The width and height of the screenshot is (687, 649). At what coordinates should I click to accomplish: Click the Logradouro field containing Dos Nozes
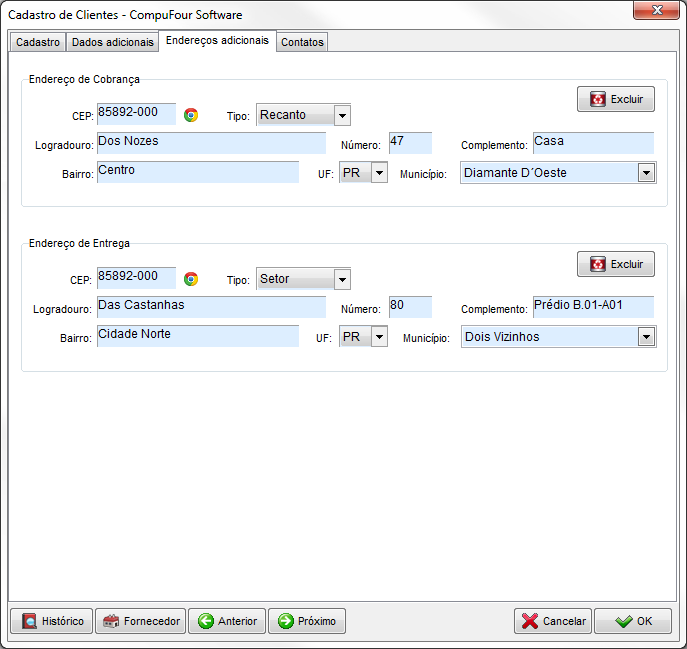[211, 143]
